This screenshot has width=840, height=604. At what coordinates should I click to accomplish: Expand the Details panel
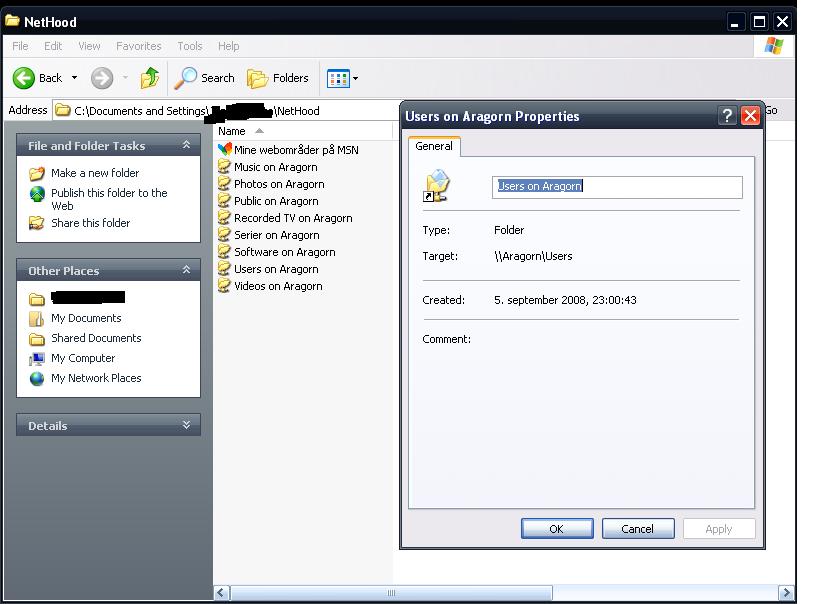(x=186, y=426)
